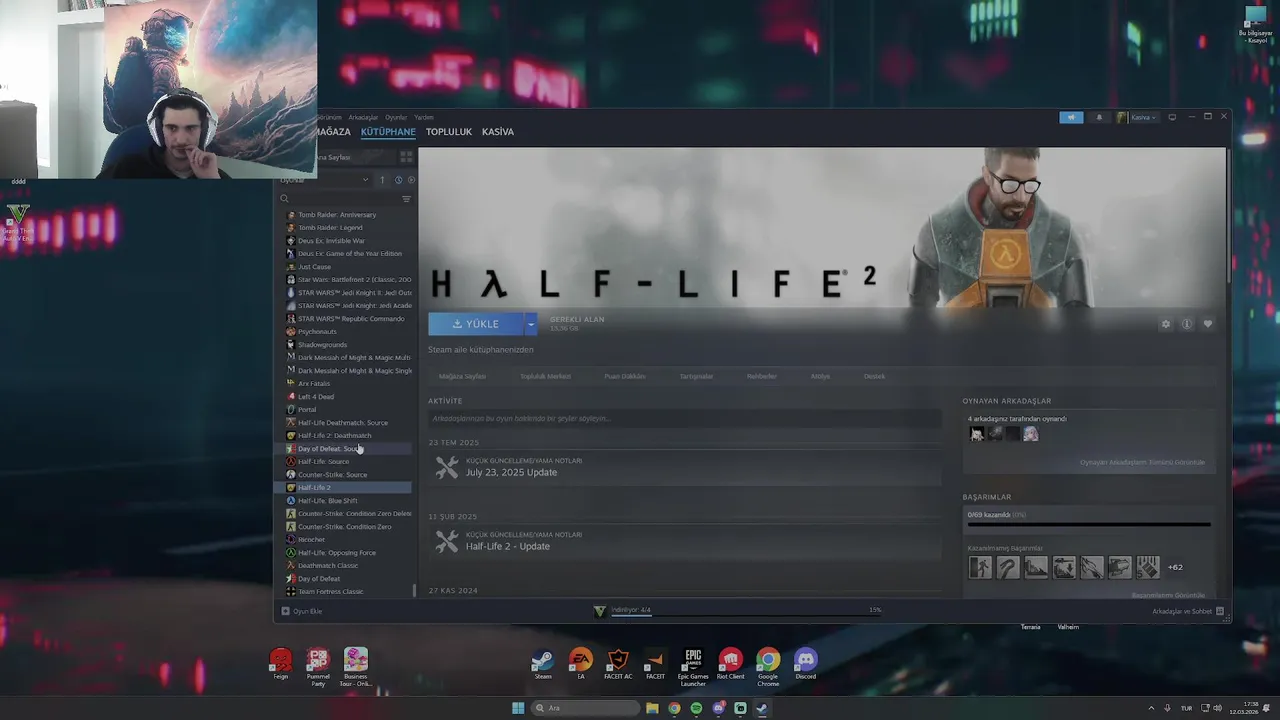Open the Epic Games Launcher shortcut
The height and width of the screenshot is (720, 1280).
coord(693,667)
